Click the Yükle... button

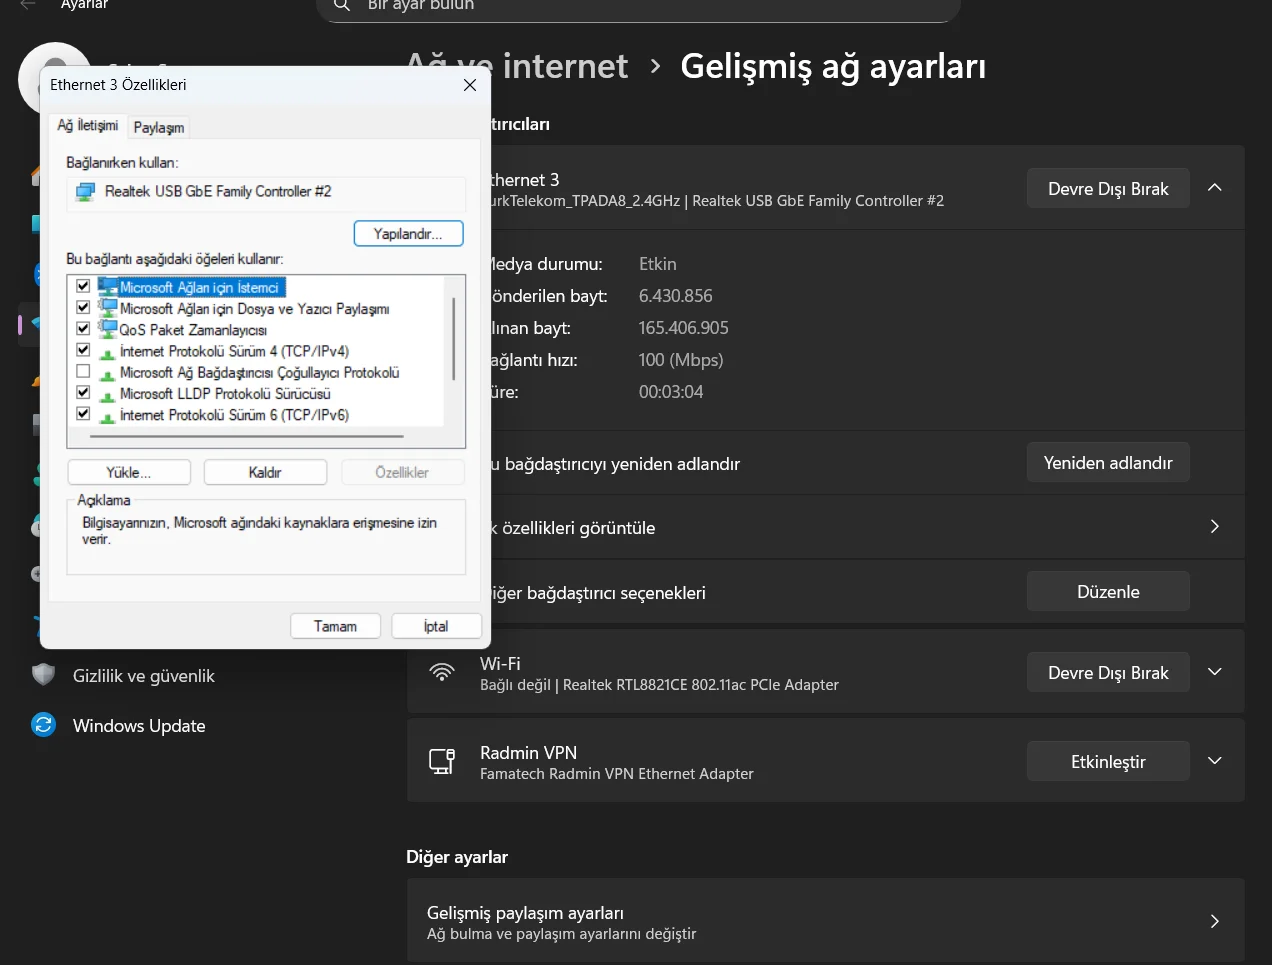tap(129, 472)
